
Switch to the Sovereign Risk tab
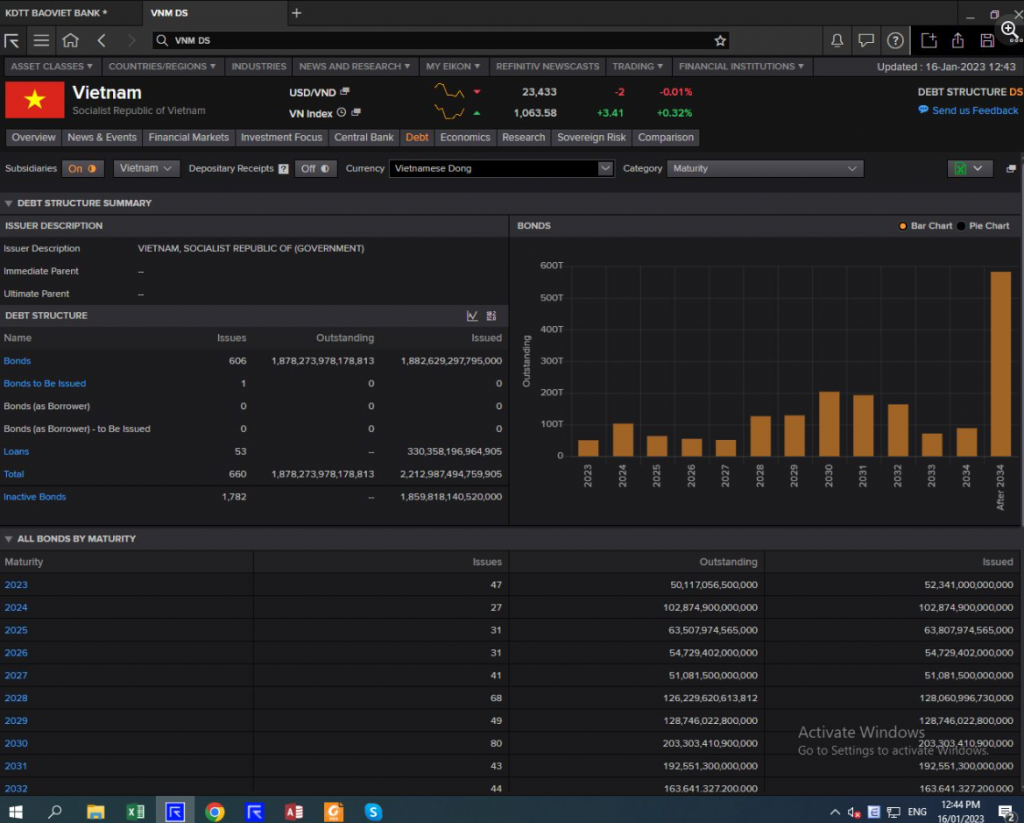(591, 137)
